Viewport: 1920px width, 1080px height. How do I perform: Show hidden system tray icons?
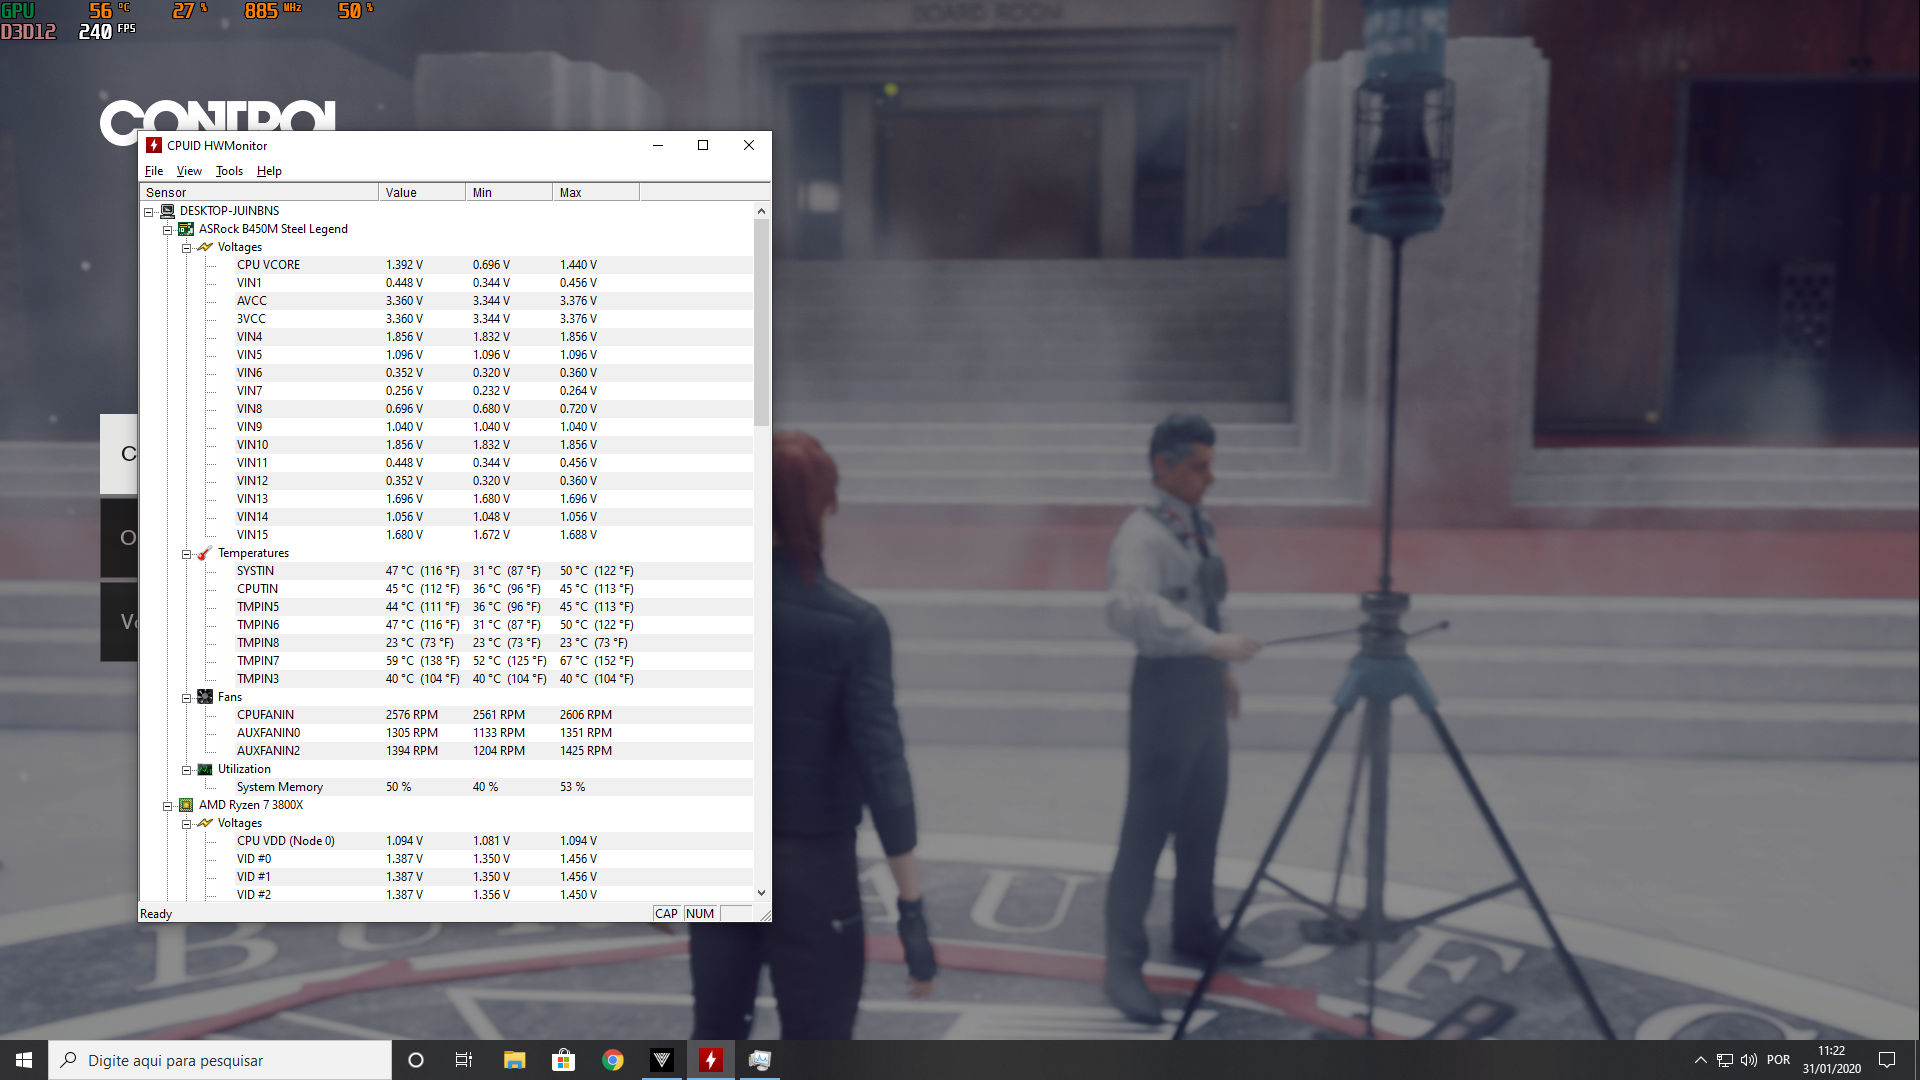(1700, 1060)
